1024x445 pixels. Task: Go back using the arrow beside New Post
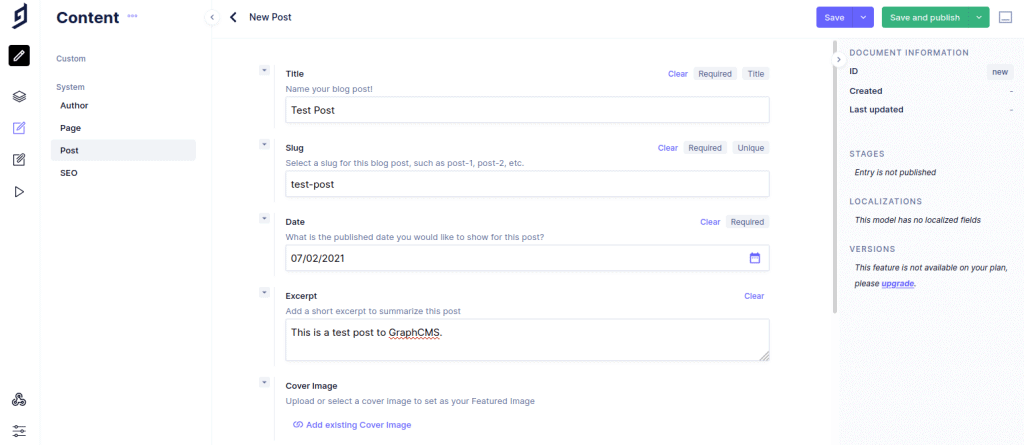tap(233, 17)
